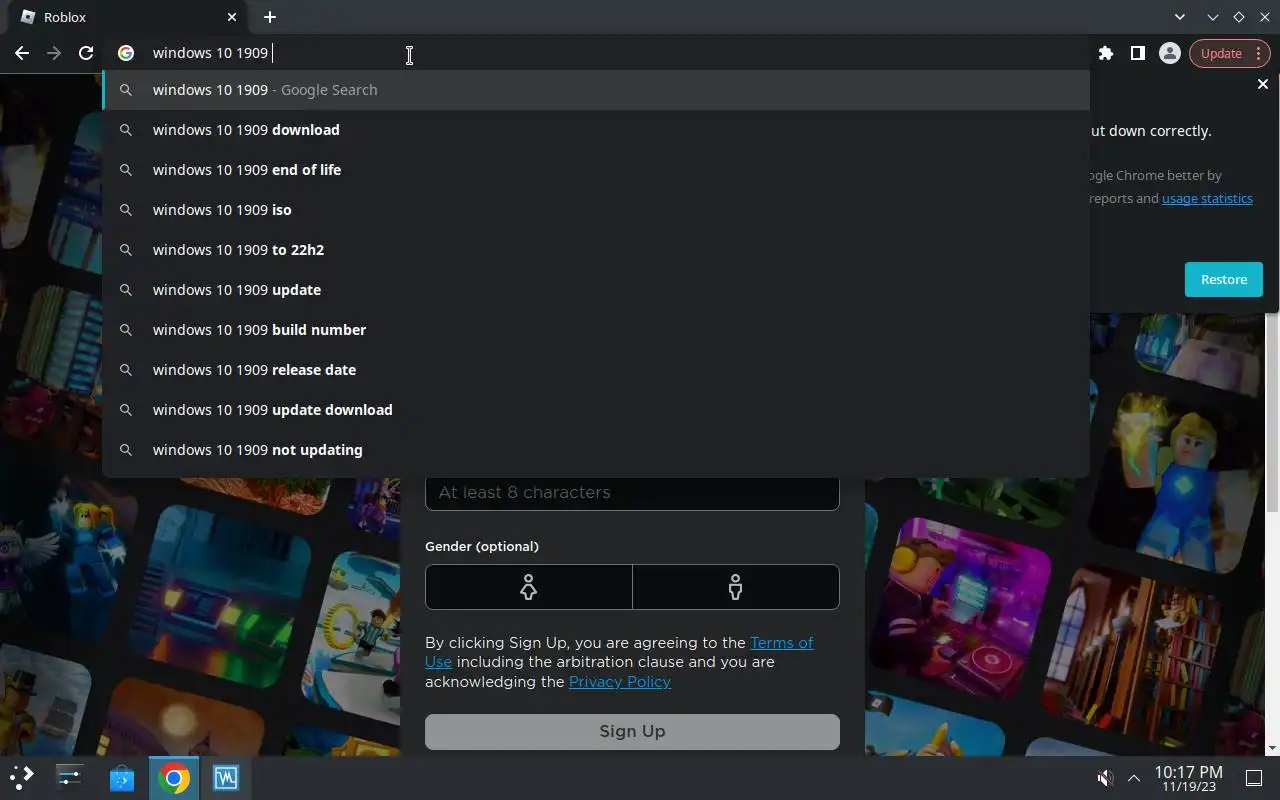Open the settings sliders taskbar icon
1280x800 pixels.
69,777
